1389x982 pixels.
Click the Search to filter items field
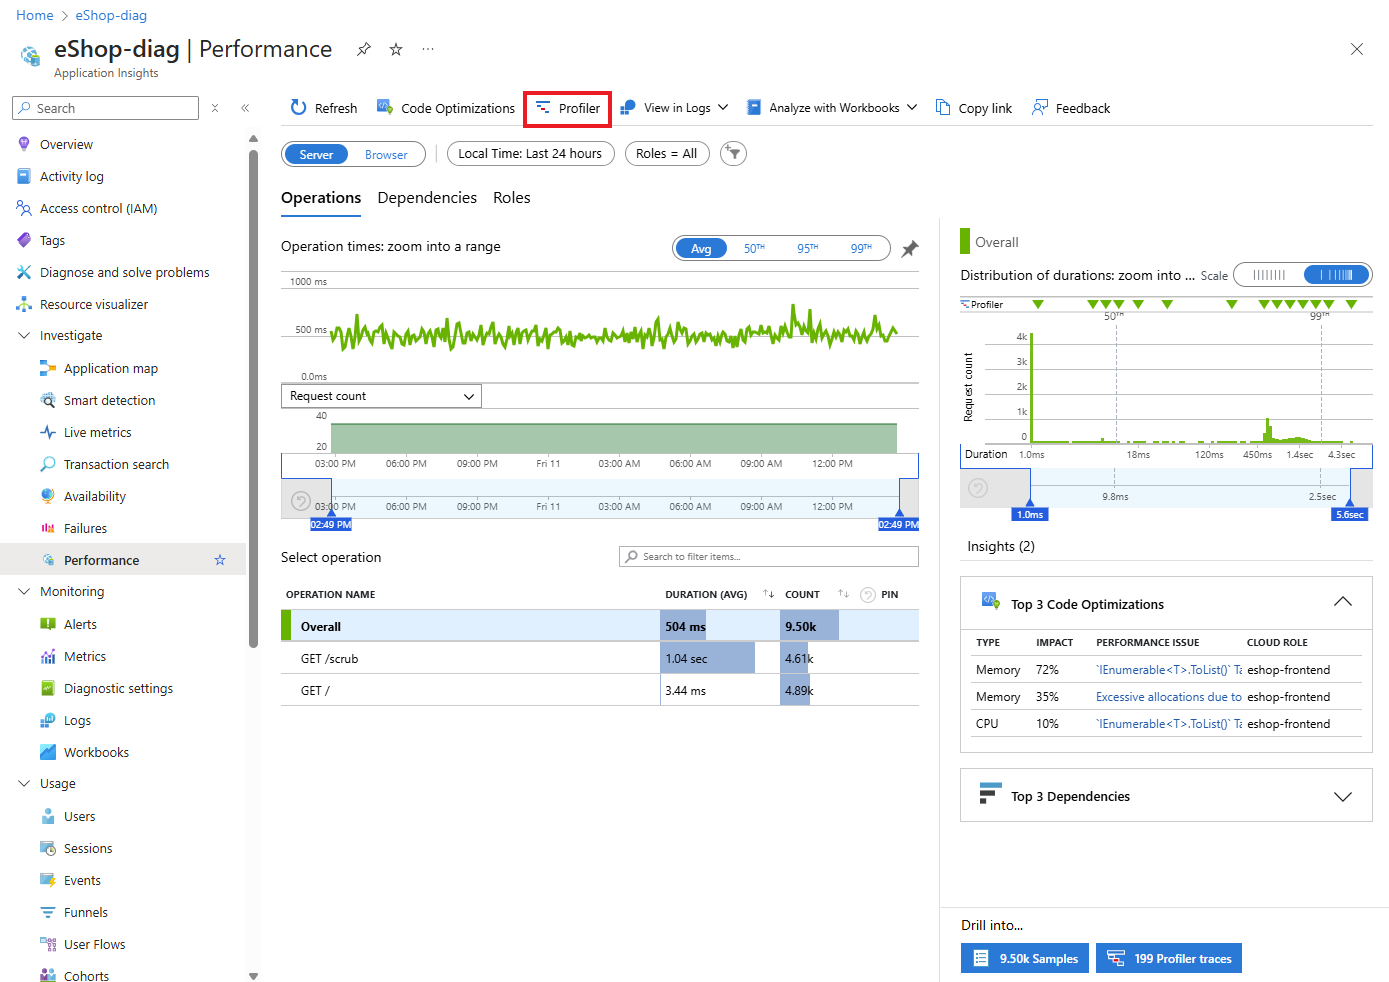coord(767,556)
